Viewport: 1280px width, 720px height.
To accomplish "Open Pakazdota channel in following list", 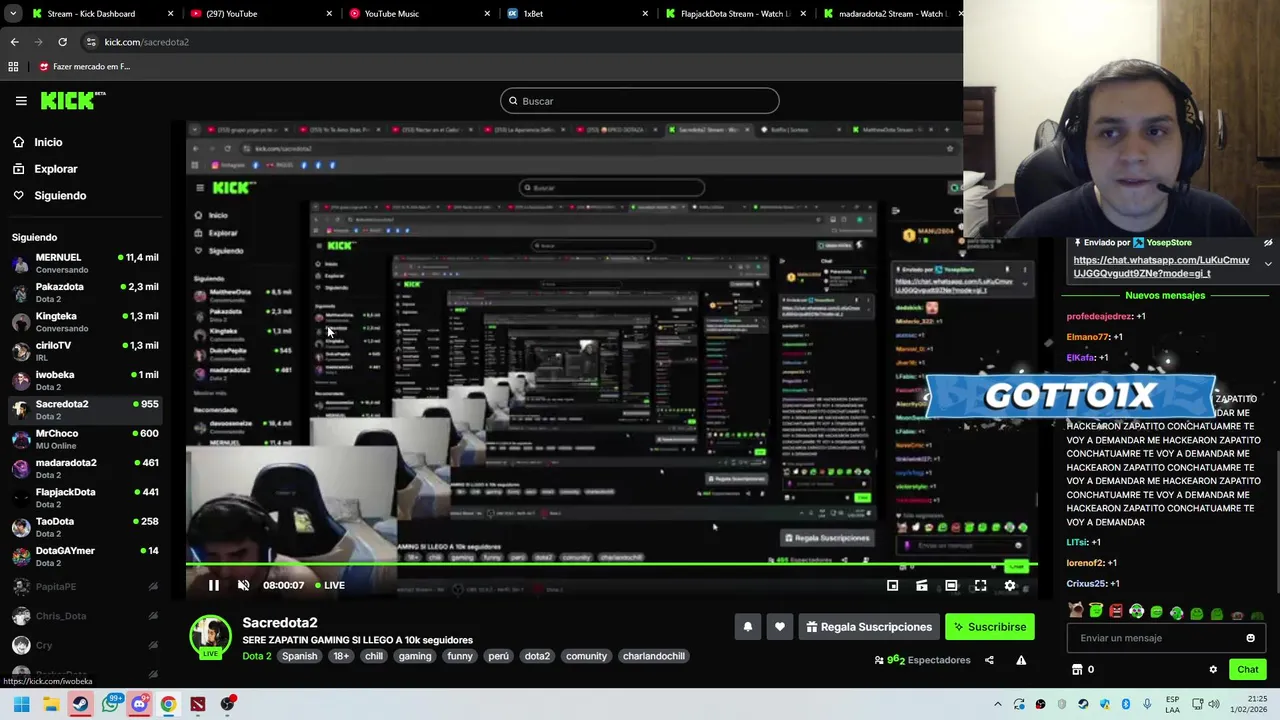I will [x=85, y=292].
